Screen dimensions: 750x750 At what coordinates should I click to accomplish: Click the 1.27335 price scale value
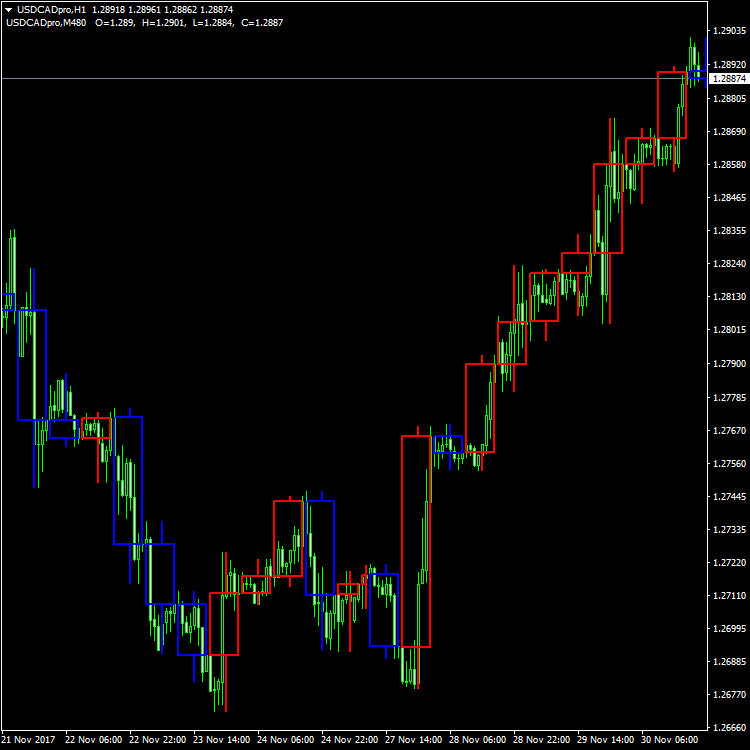[x=729, y=529]
